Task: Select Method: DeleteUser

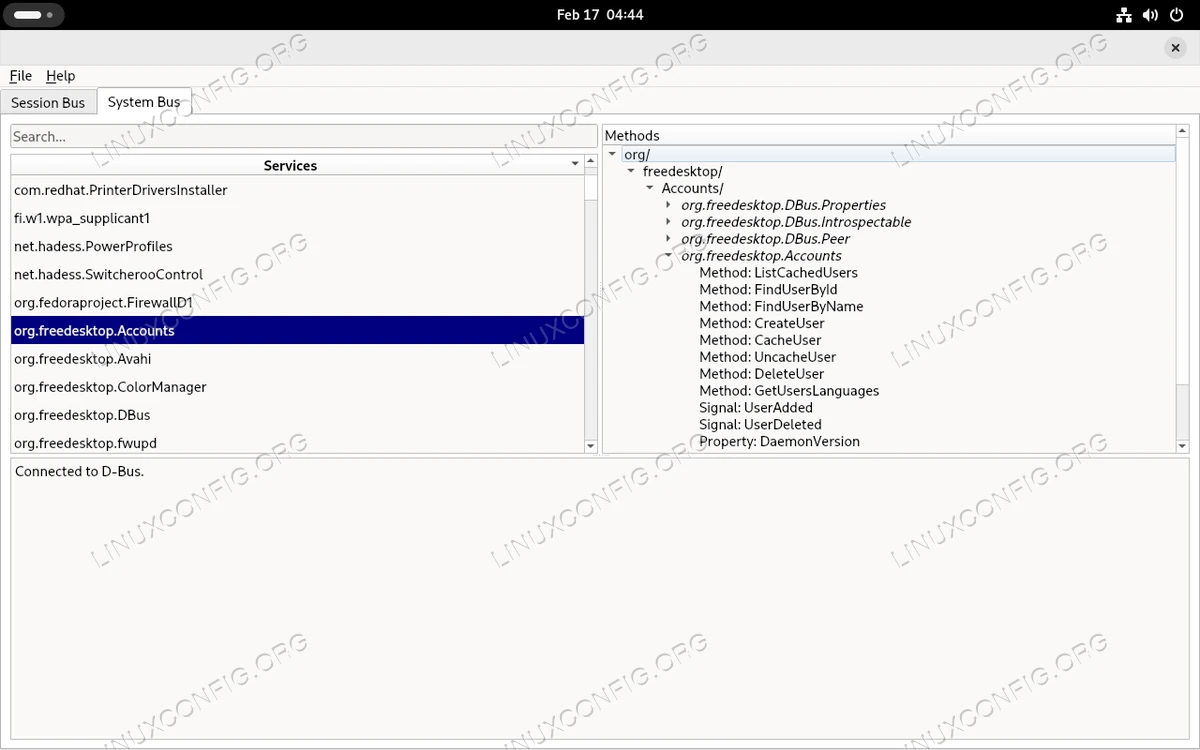Action: (x=762, y=374)
